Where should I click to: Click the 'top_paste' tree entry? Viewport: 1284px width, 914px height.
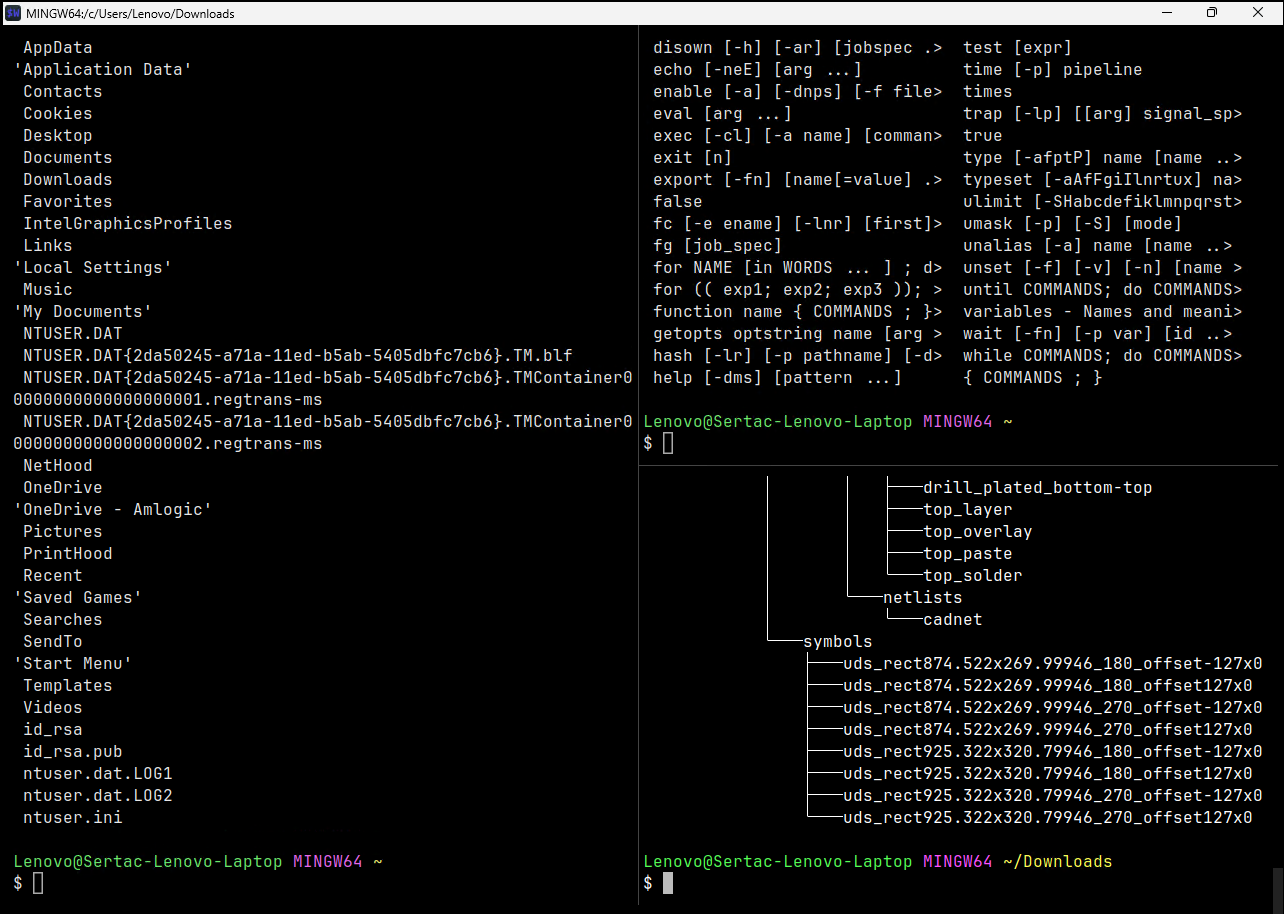968,554
